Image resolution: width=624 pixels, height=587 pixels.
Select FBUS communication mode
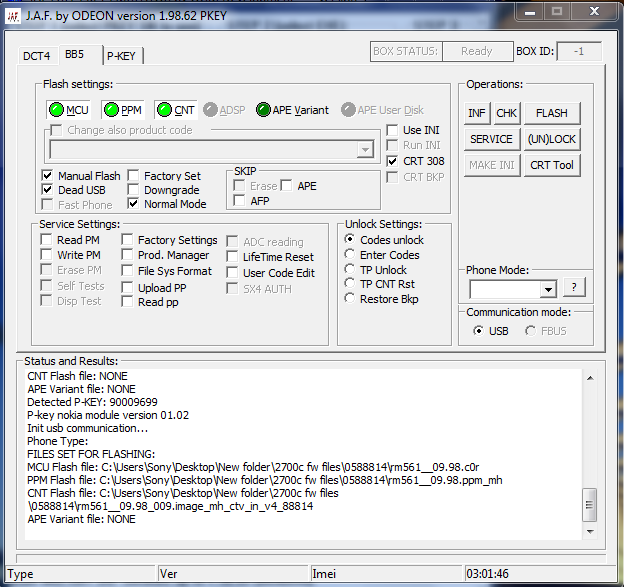point(530,331)
